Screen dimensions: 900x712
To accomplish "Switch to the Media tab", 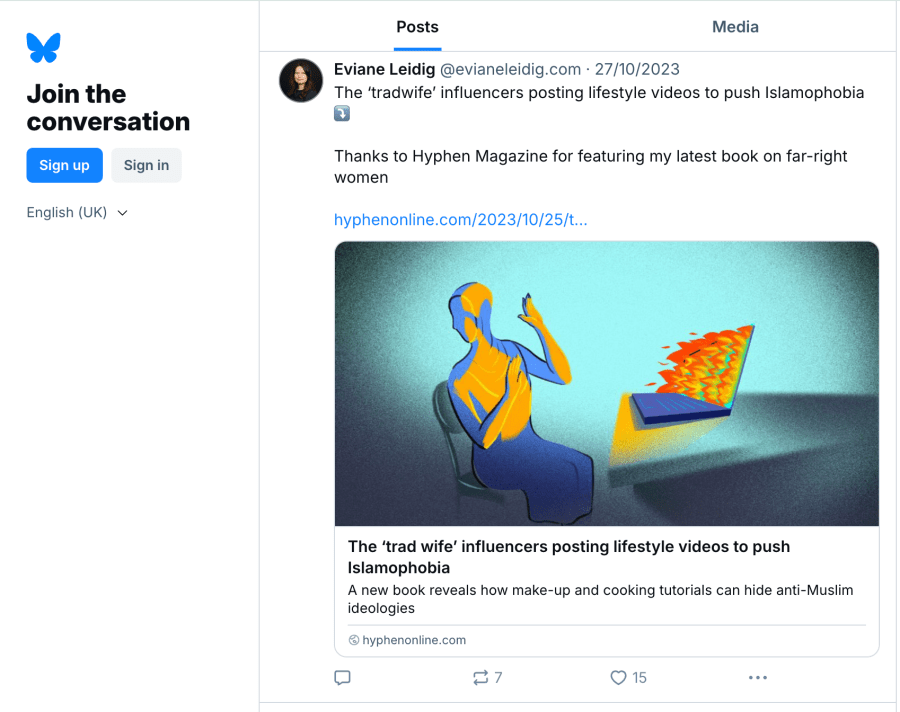I will click(735, 27).
